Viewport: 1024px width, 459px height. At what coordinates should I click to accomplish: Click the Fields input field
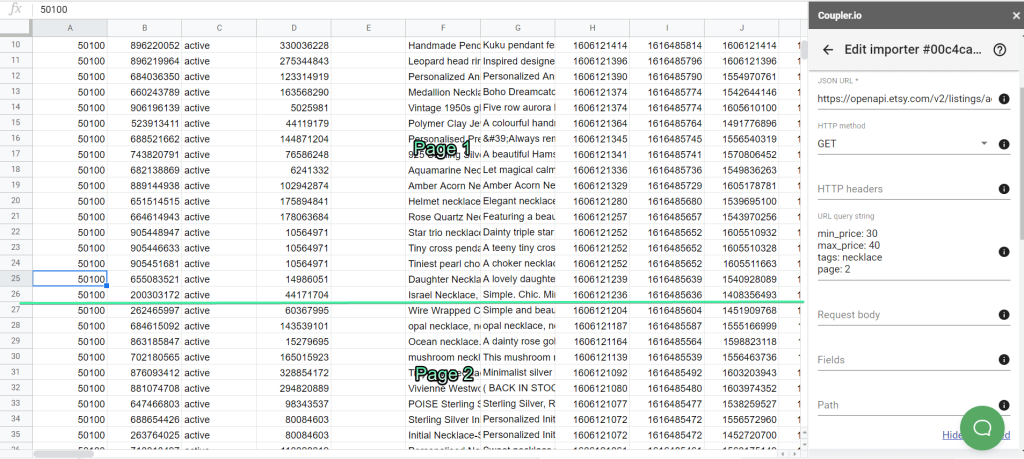coord(904,360)
